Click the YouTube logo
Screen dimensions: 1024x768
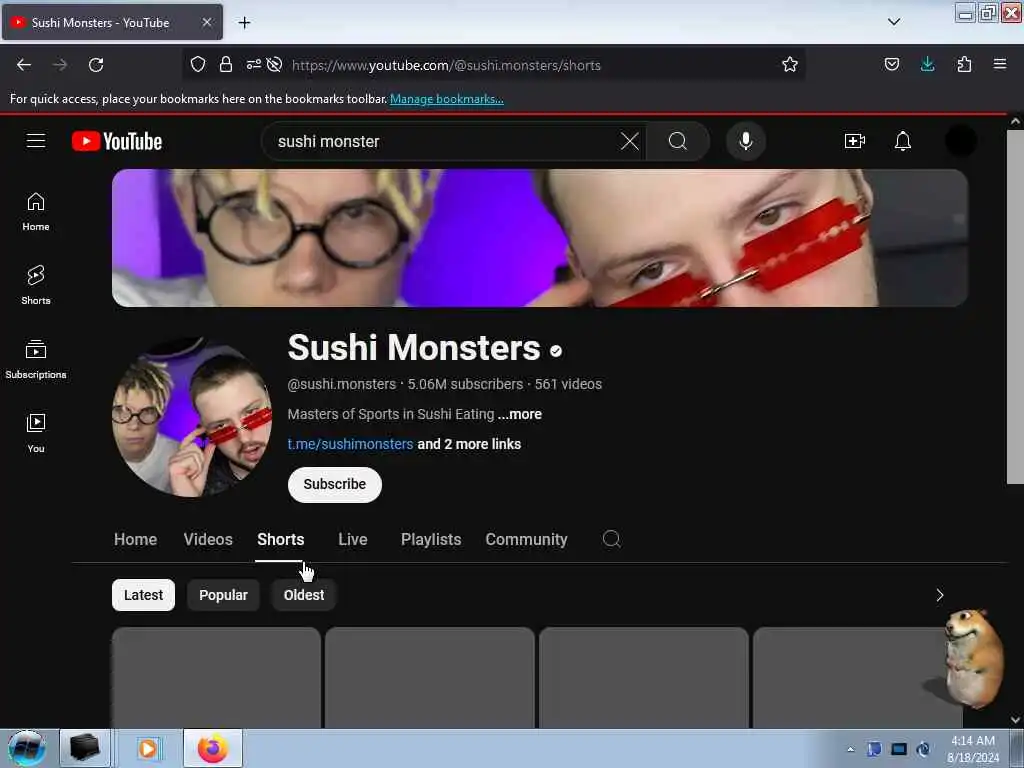click(x=117, y=141)
